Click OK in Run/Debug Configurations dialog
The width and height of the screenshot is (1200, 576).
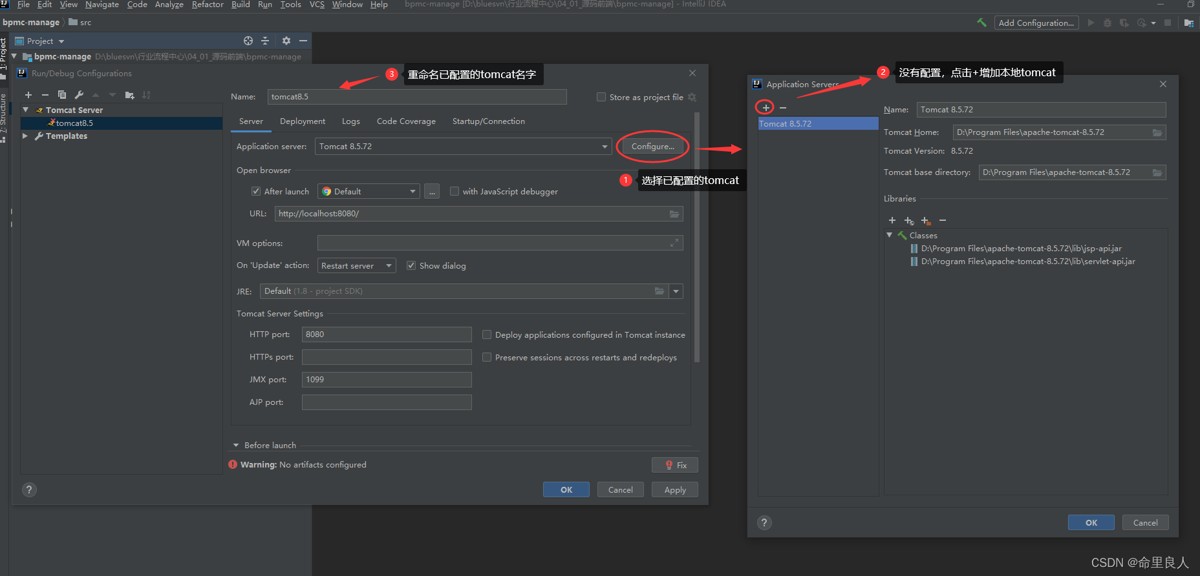click(566, 490)
